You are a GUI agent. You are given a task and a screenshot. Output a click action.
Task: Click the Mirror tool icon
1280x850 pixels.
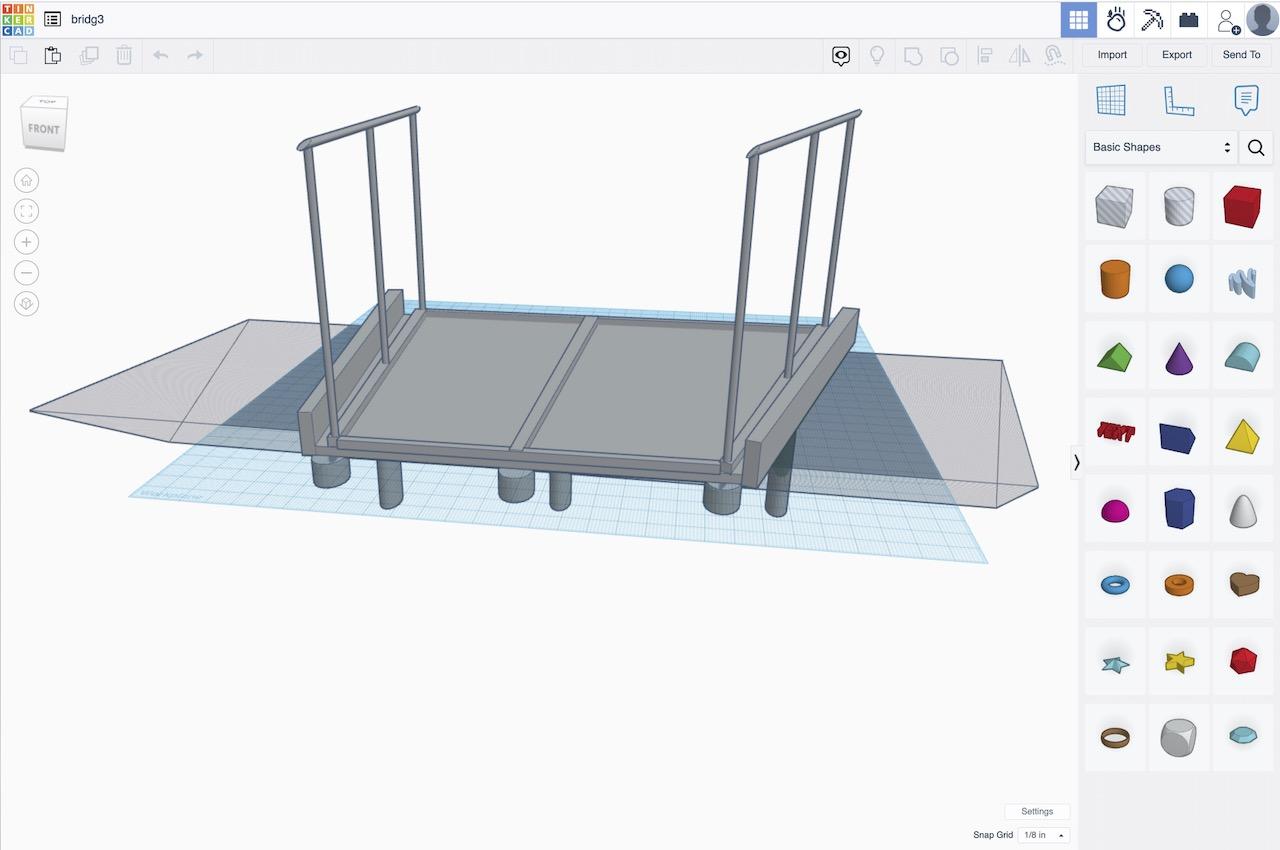point(1019,56)
